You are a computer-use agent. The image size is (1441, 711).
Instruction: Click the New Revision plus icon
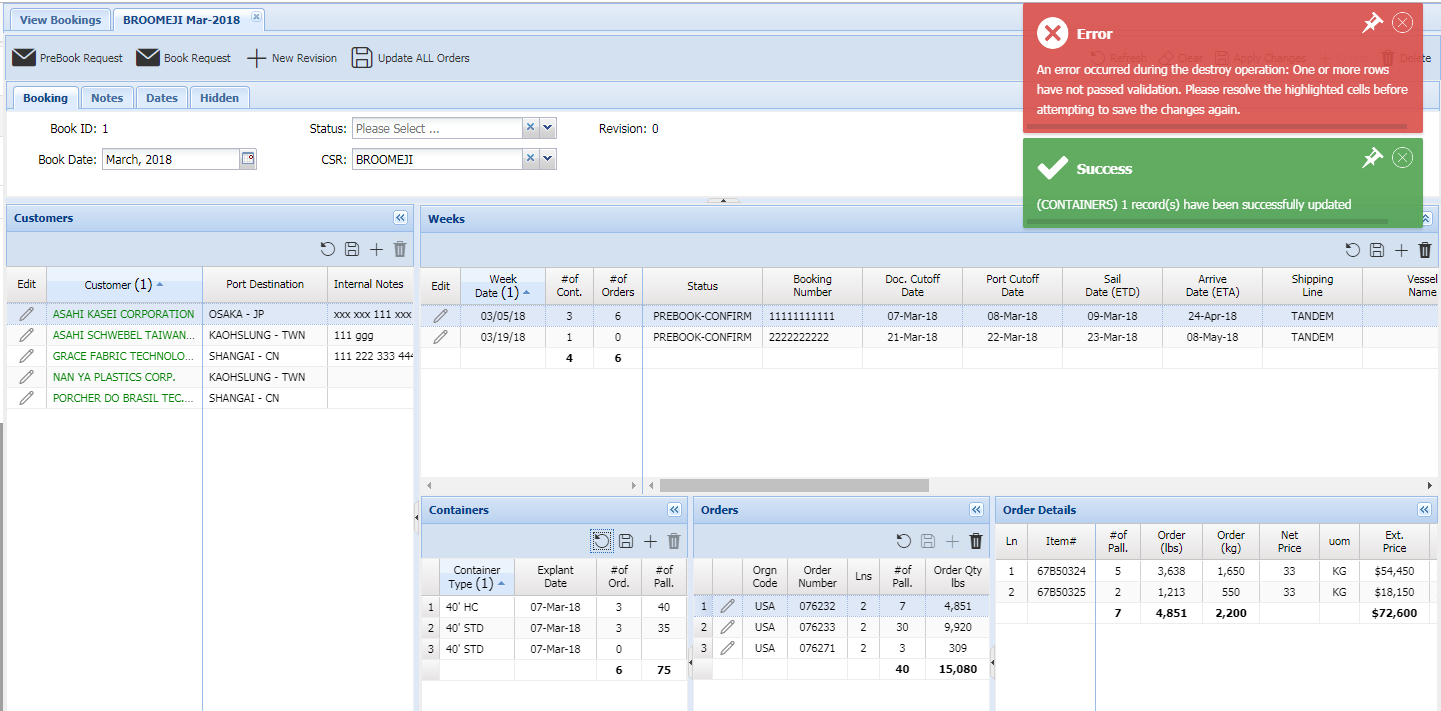click(257, 58)
